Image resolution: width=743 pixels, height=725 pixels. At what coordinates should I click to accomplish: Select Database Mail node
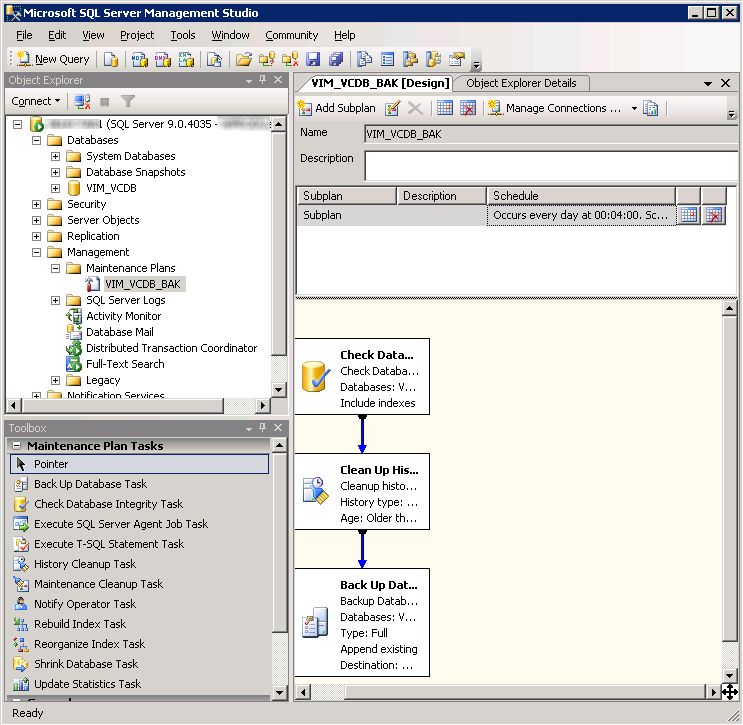119,332
